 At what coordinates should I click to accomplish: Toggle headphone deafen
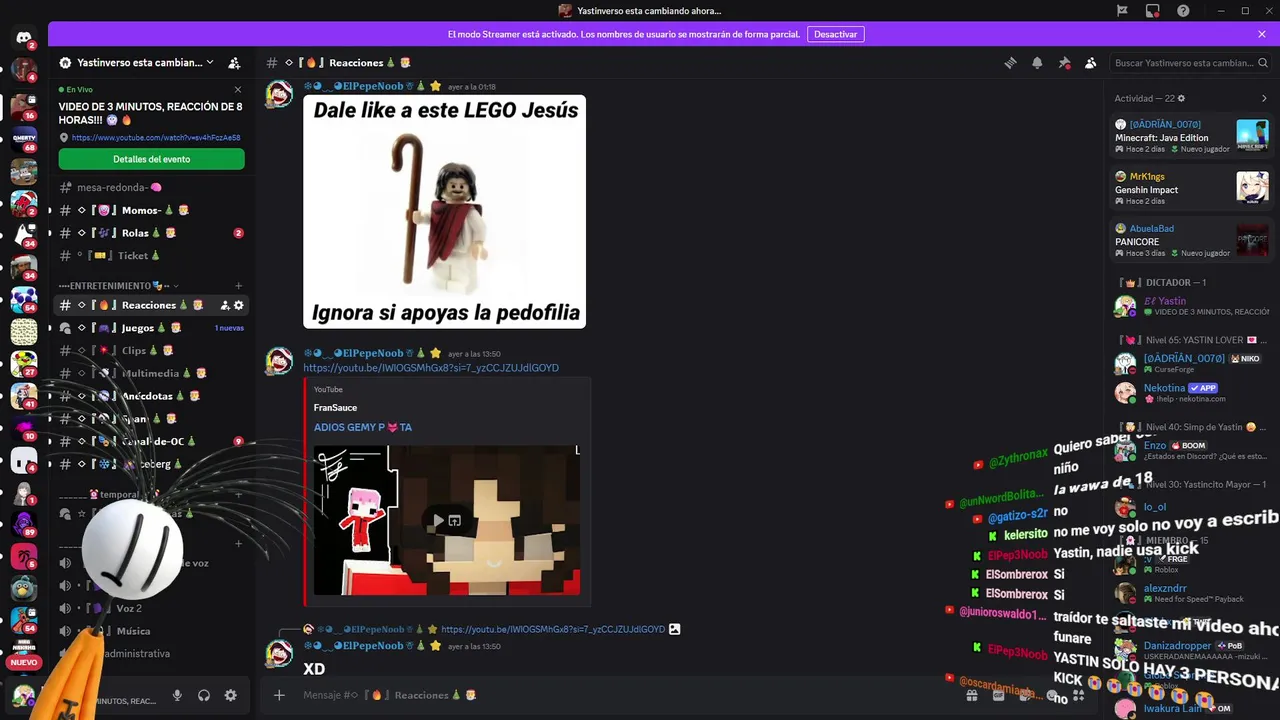[204, 696]
